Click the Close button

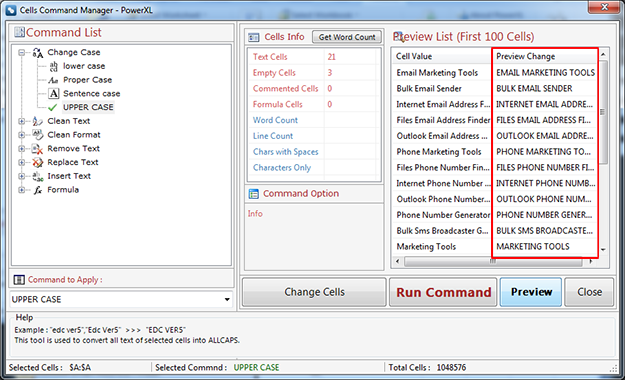tap(589, 292)
